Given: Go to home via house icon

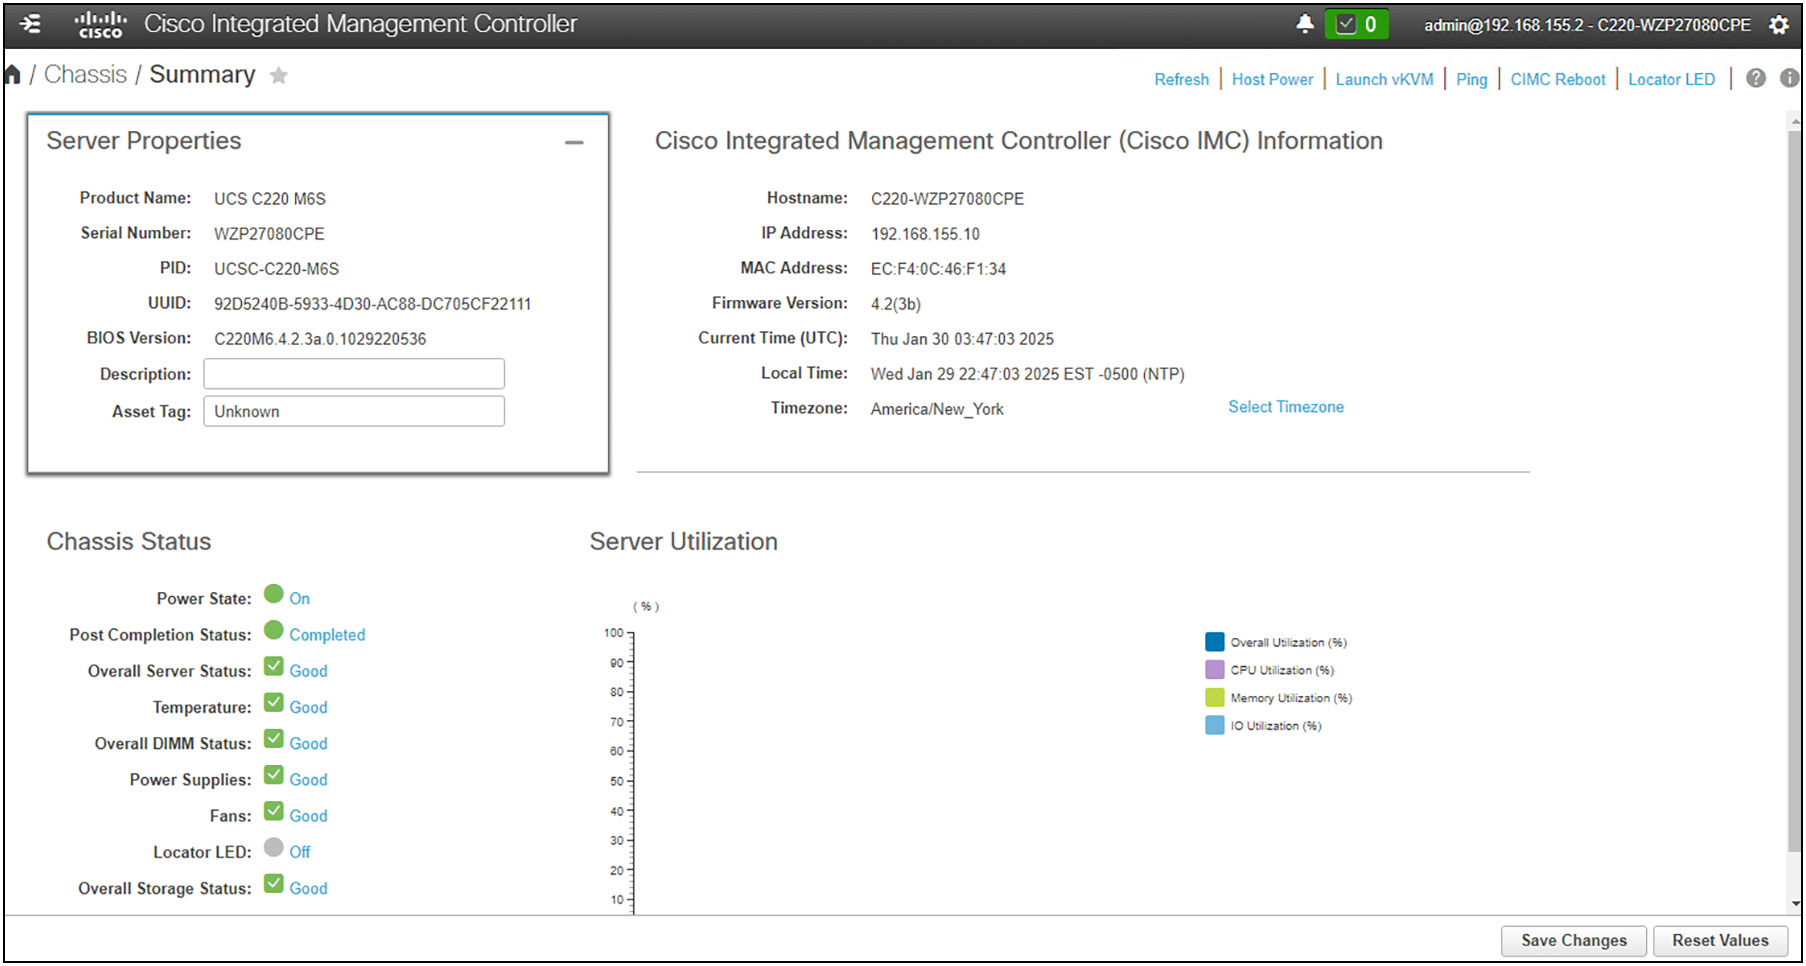Looking at the screenshot, I should point(13,75).
